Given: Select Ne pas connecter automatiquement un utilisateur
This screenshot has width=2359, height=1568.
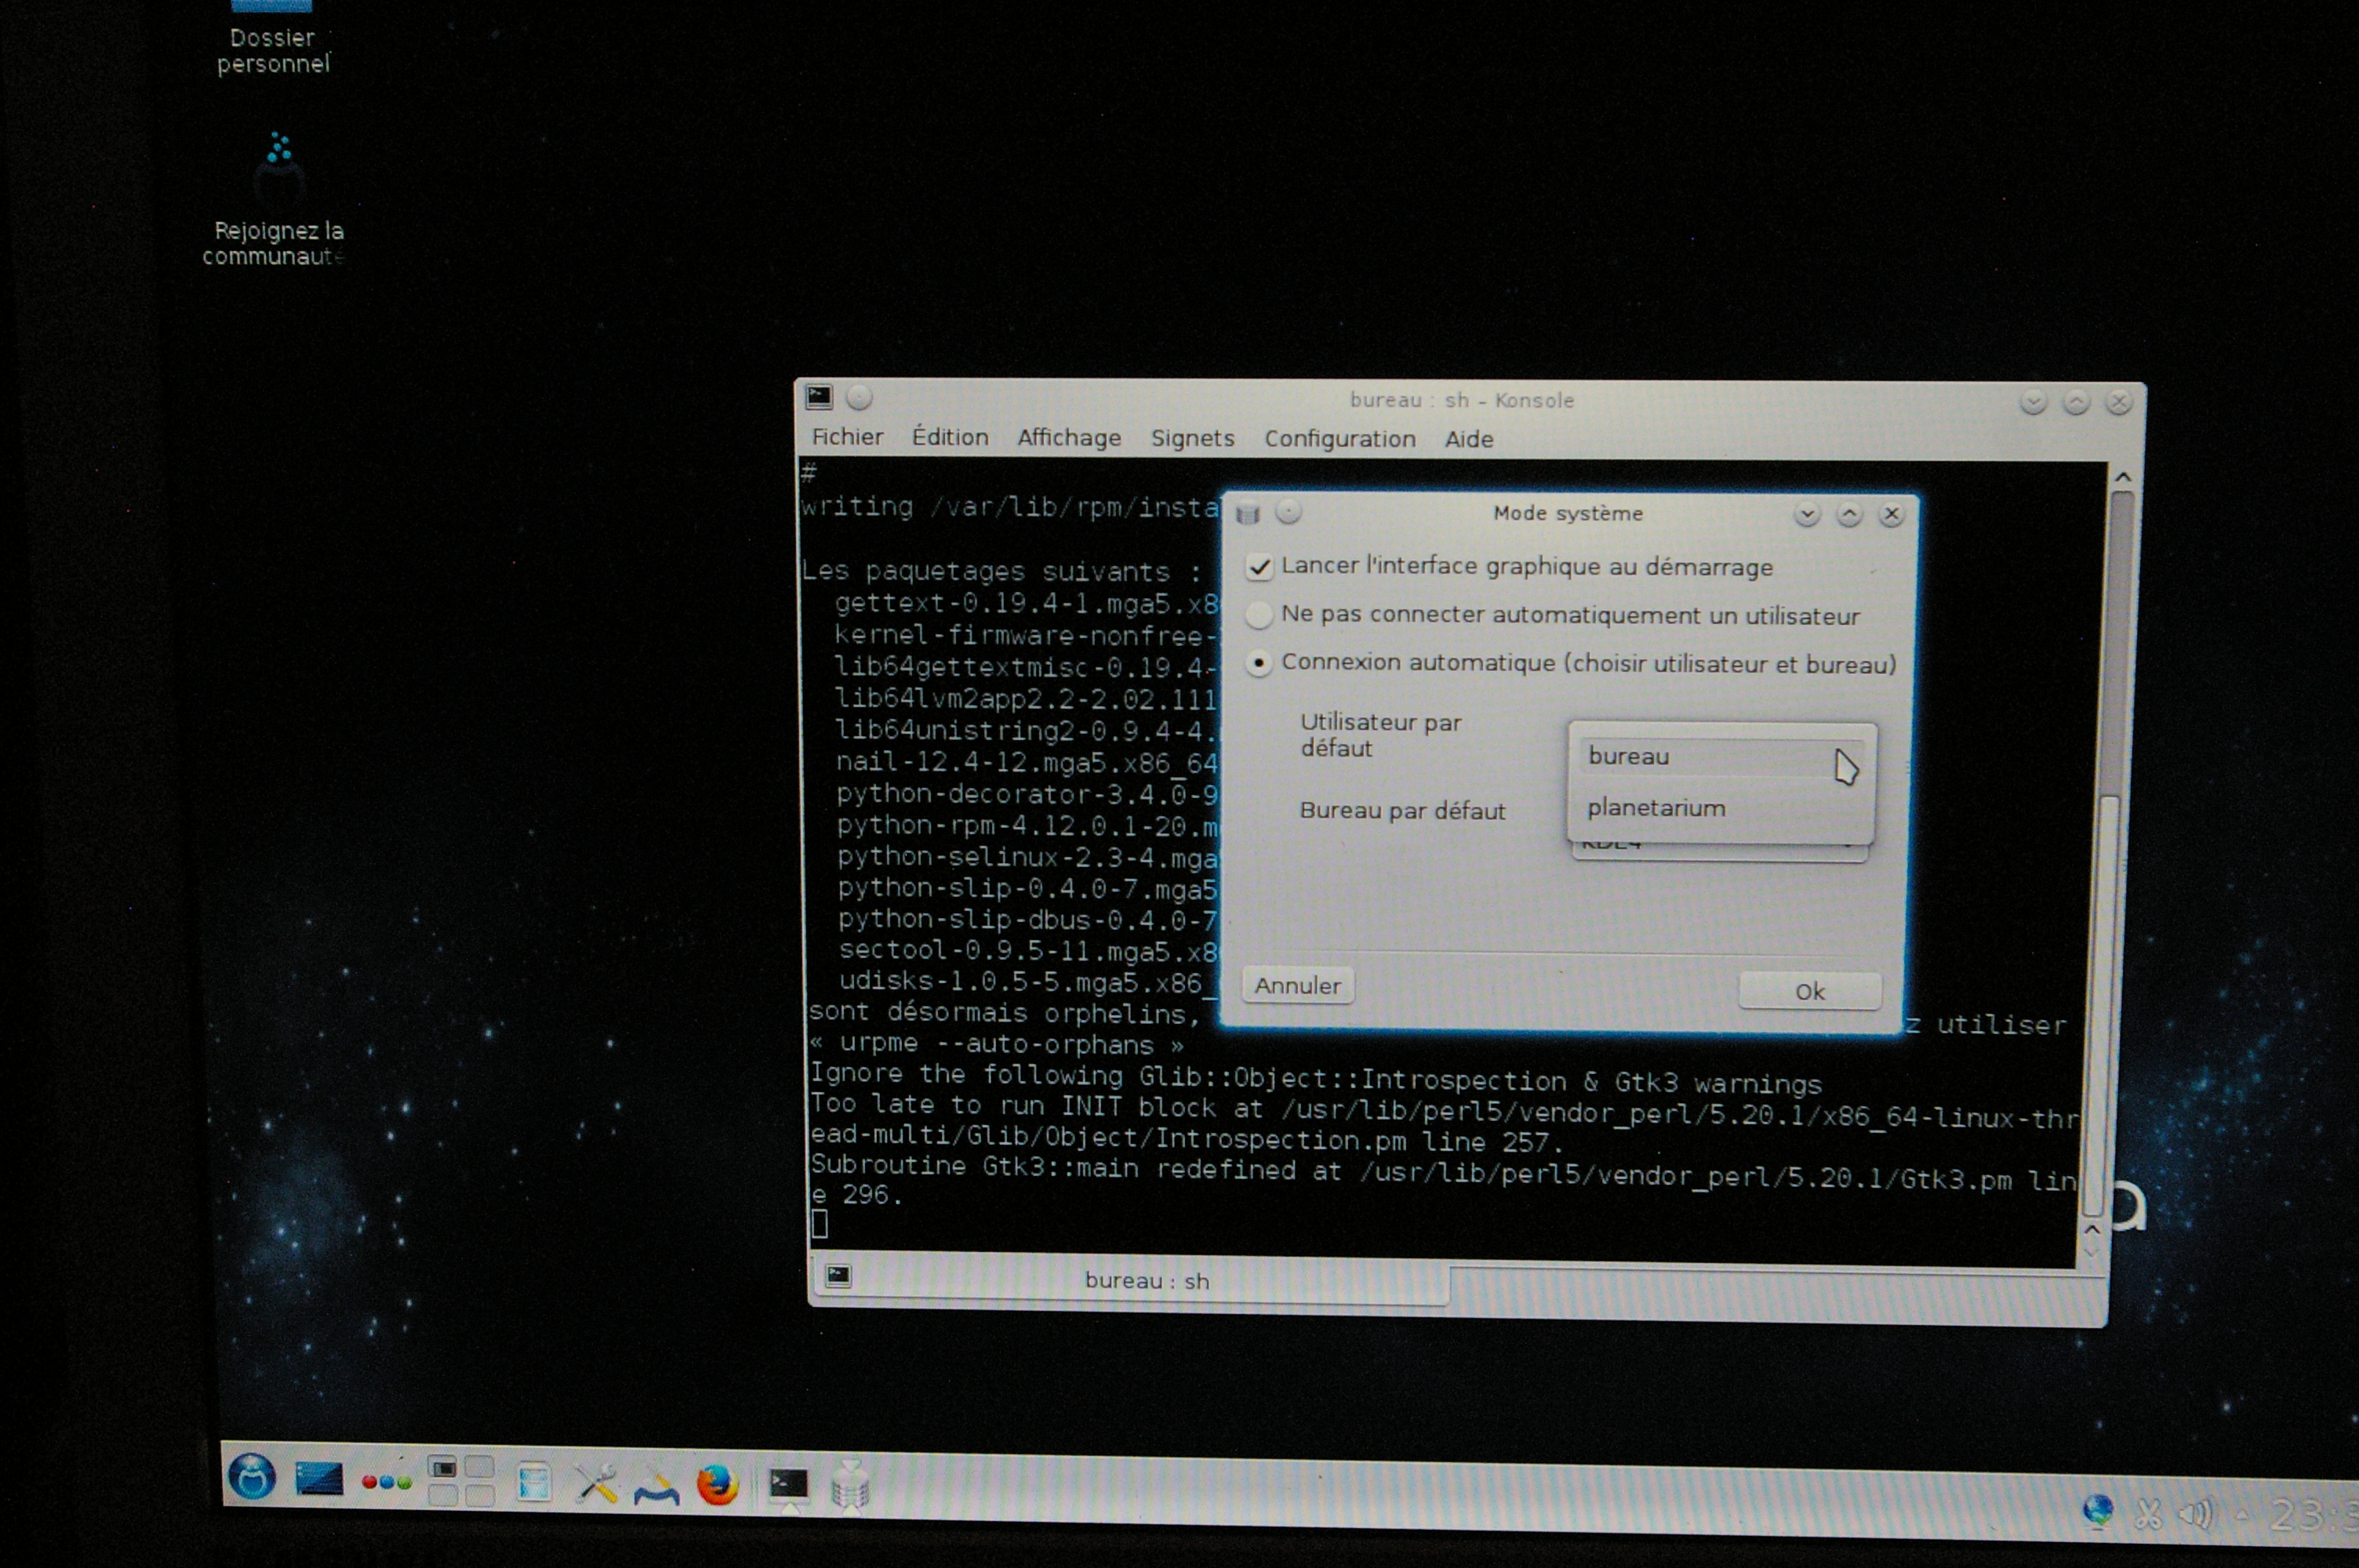Looking at the screenshot, I should point(1259,615).
